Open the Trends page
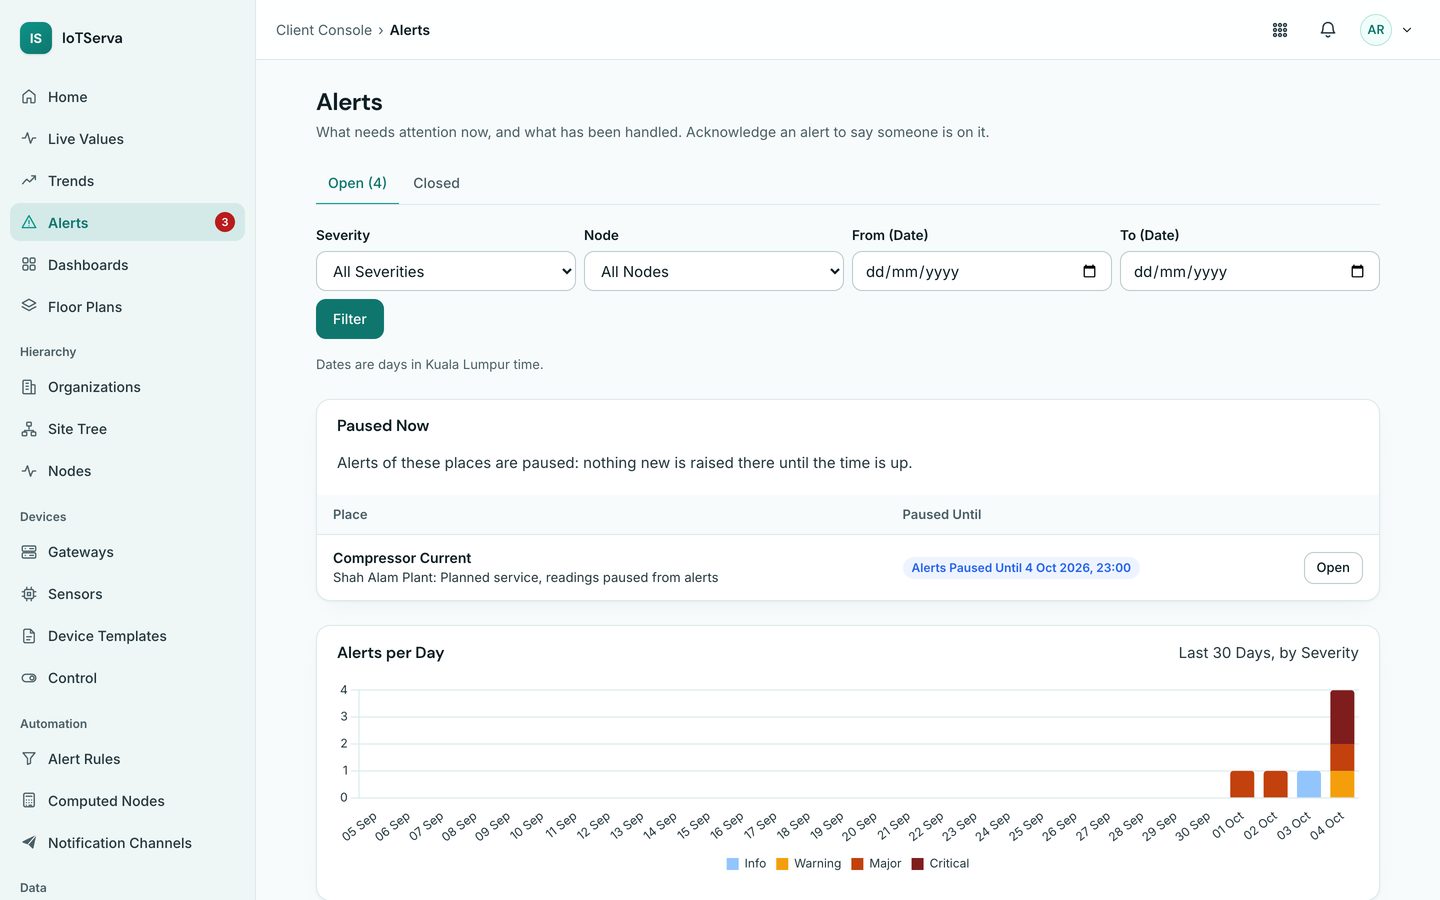 127,181
